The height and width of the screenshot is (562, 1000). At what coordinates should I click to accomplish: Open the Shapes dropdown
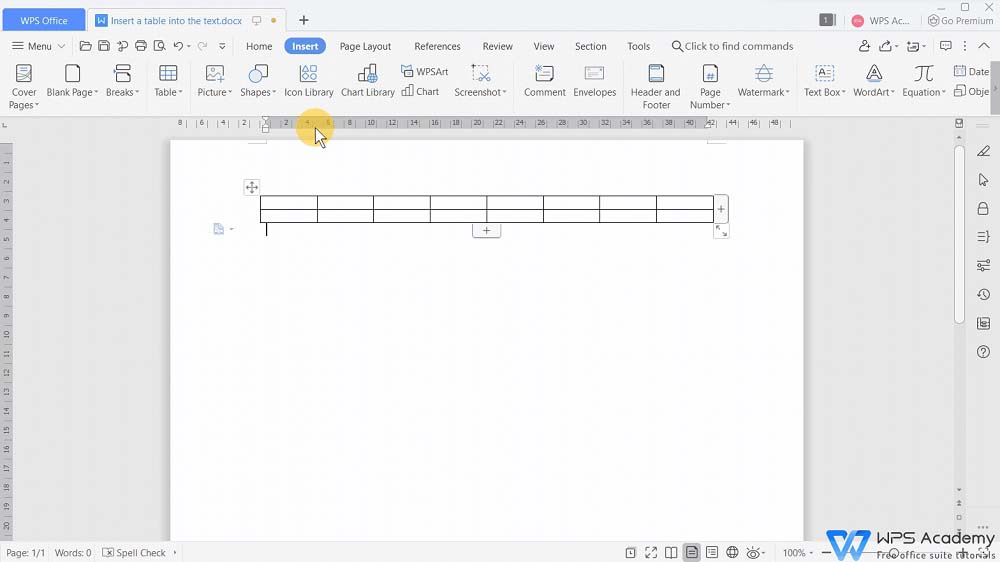tap(258, 92)
